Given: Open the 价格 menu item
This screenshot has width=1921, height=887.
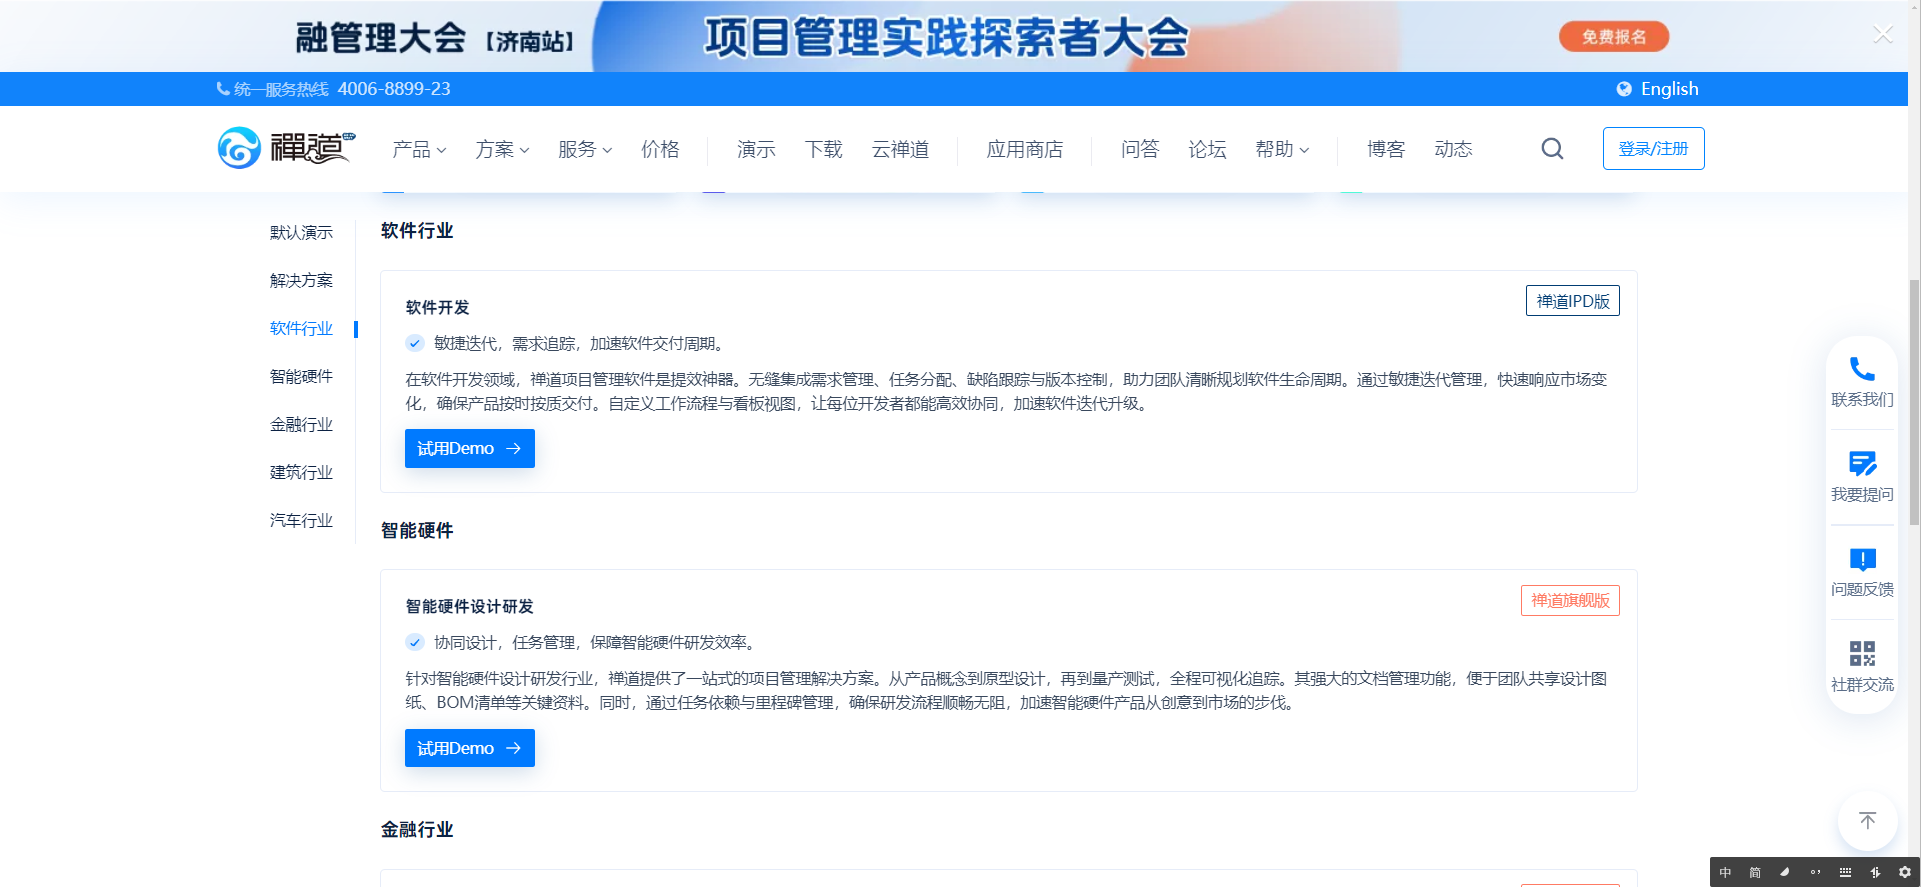Looking at the screenshot, I should coord(660,149).
